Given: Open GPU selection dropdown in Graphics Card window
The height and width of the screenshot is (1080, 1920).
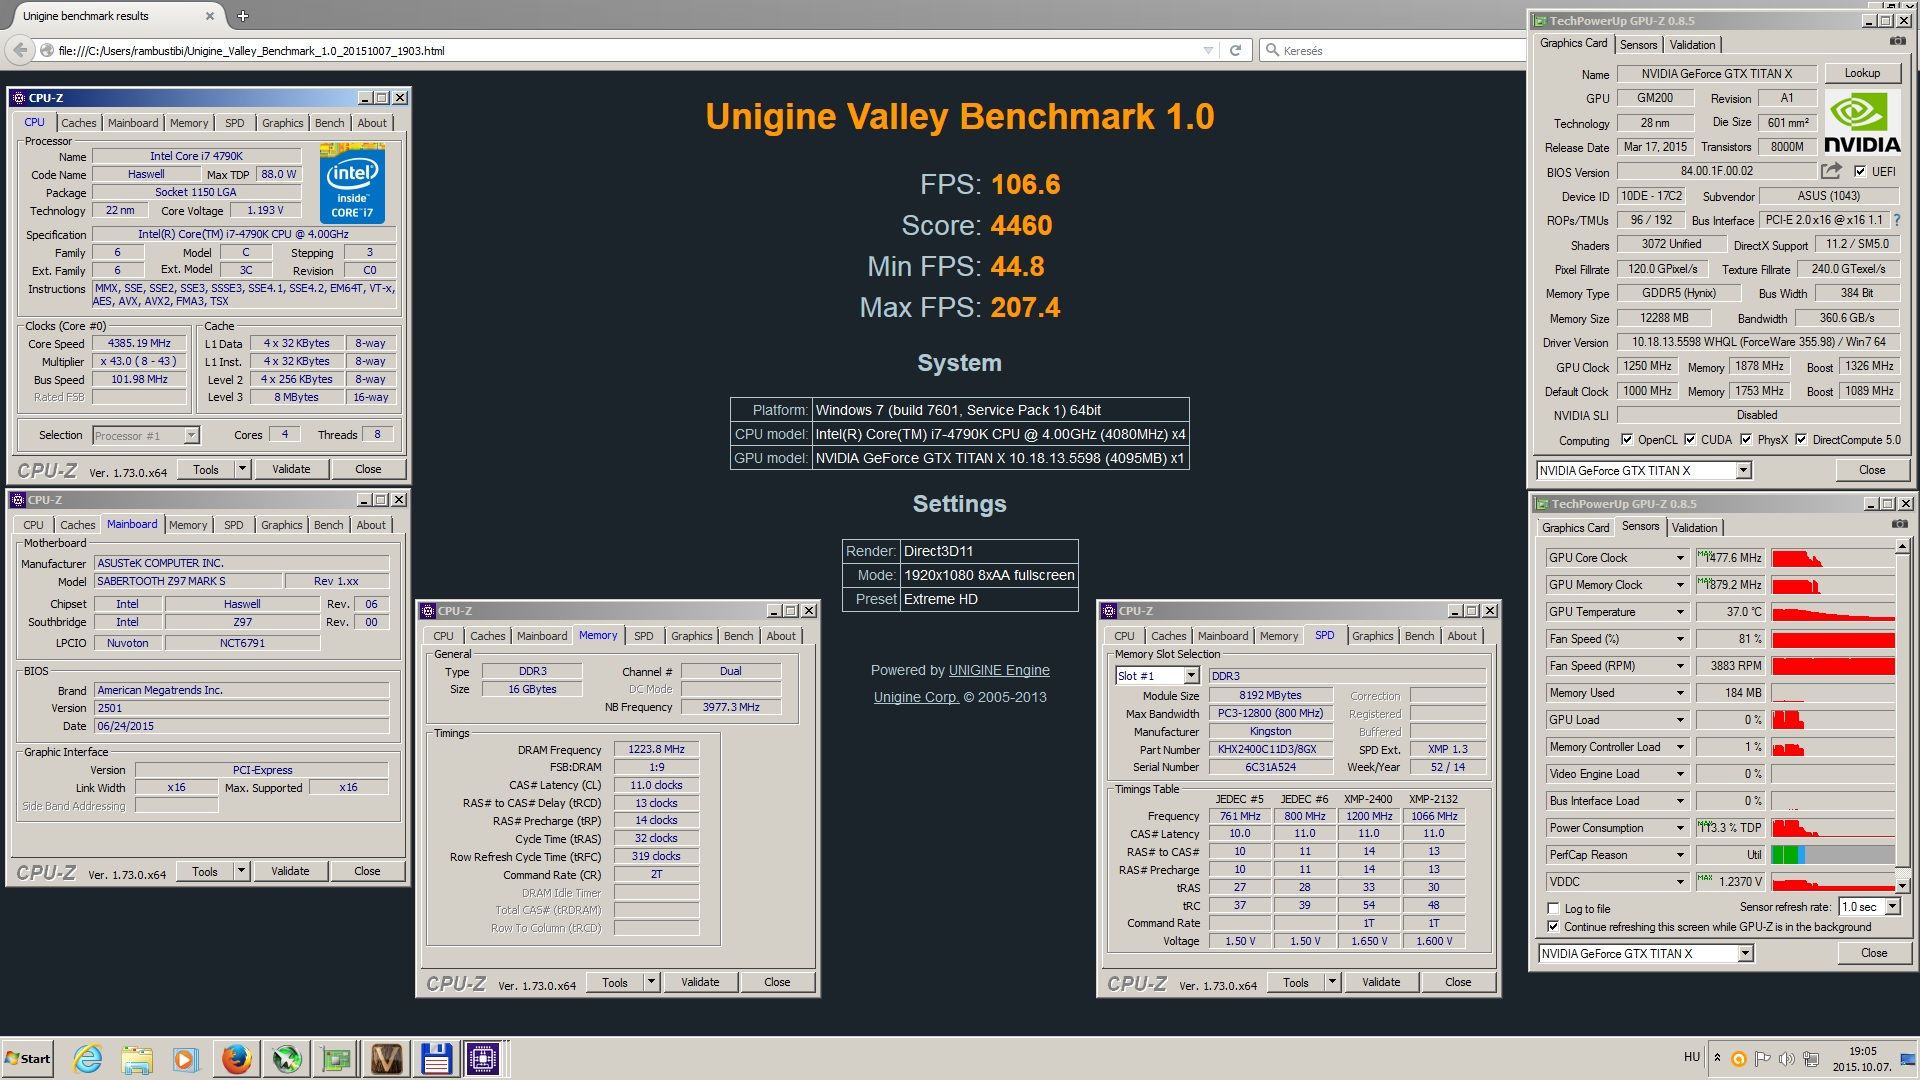Looking at the screenshot, I should (x=1743, y=470).
